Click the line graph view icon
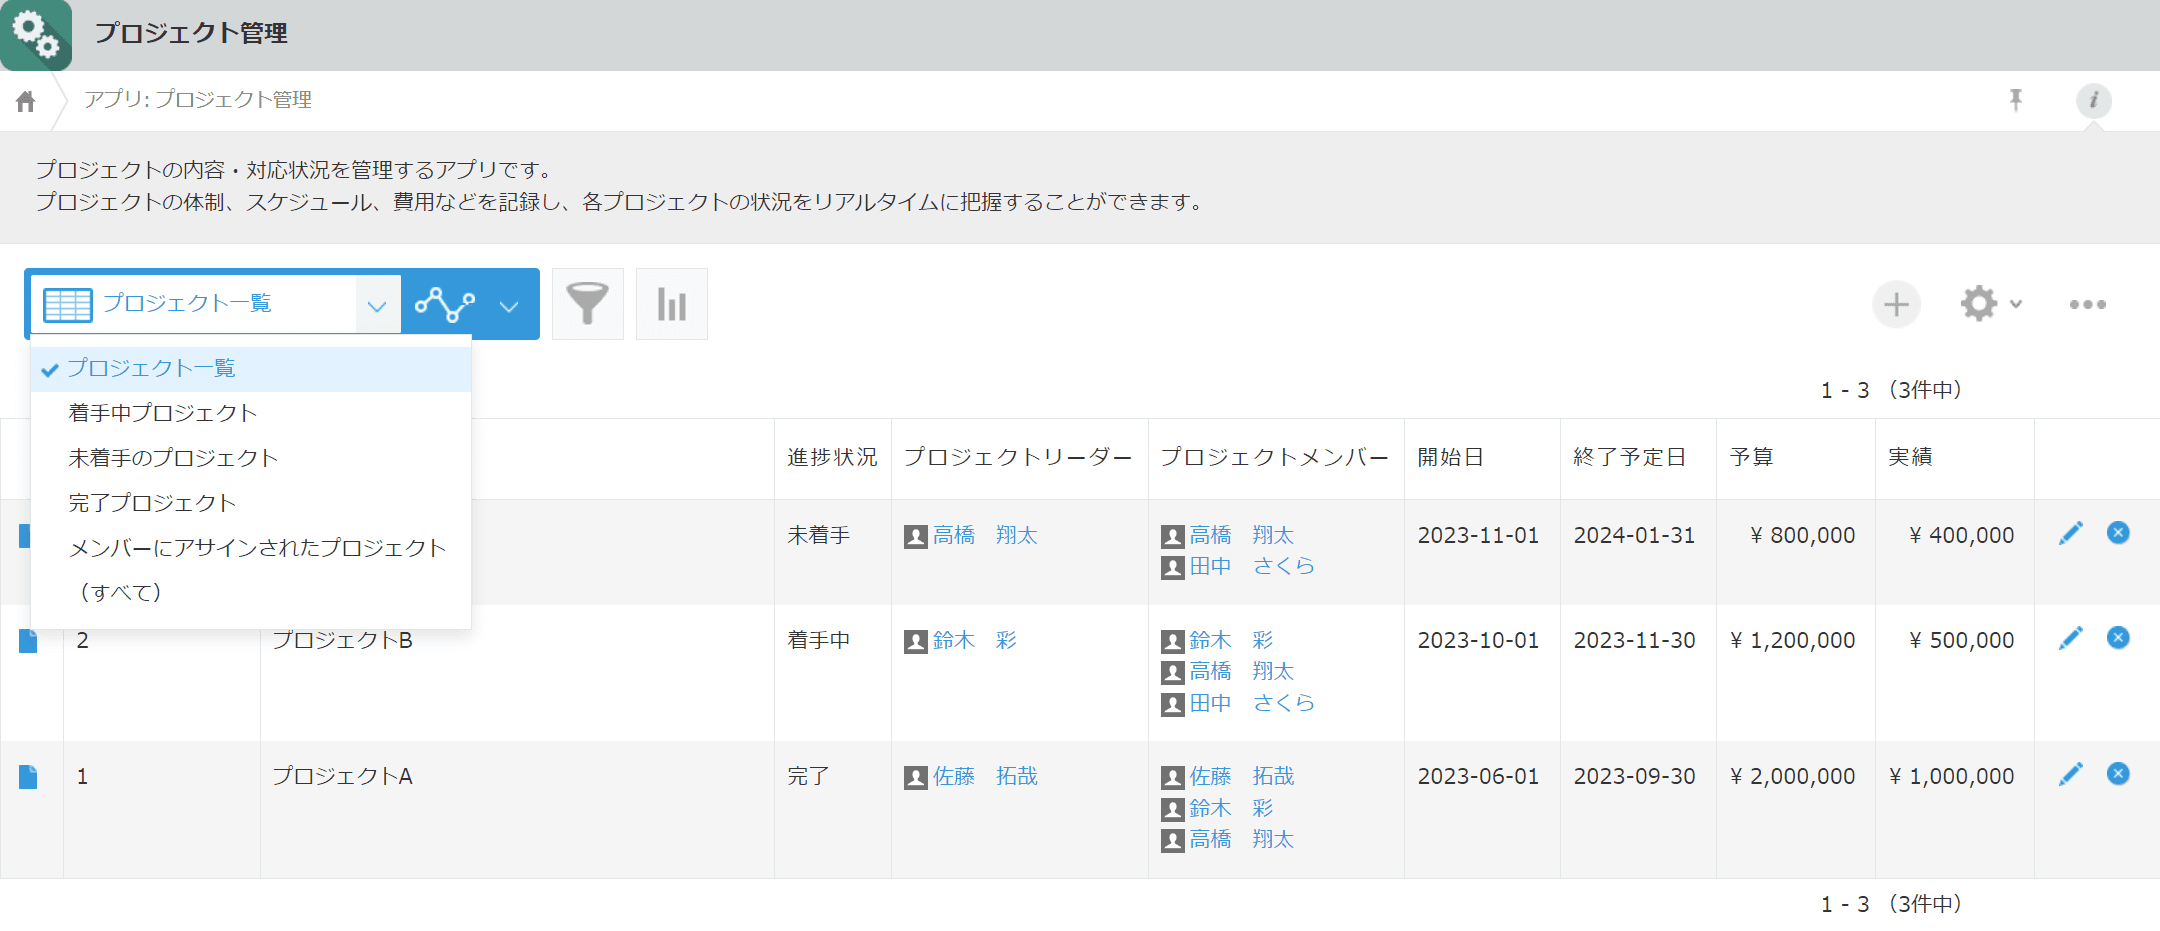Viewport: 2160px width, 931px height. point(445,304)
